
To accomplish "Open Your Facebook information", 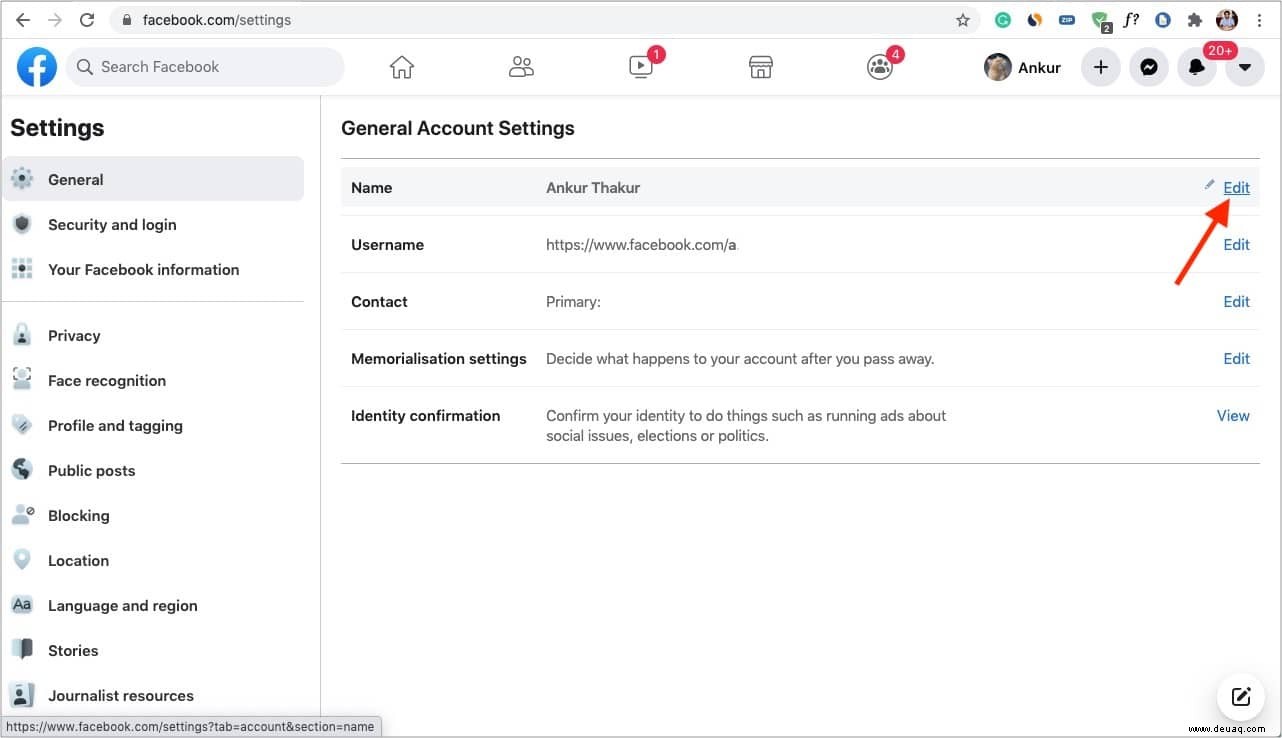I will (153, 269).
